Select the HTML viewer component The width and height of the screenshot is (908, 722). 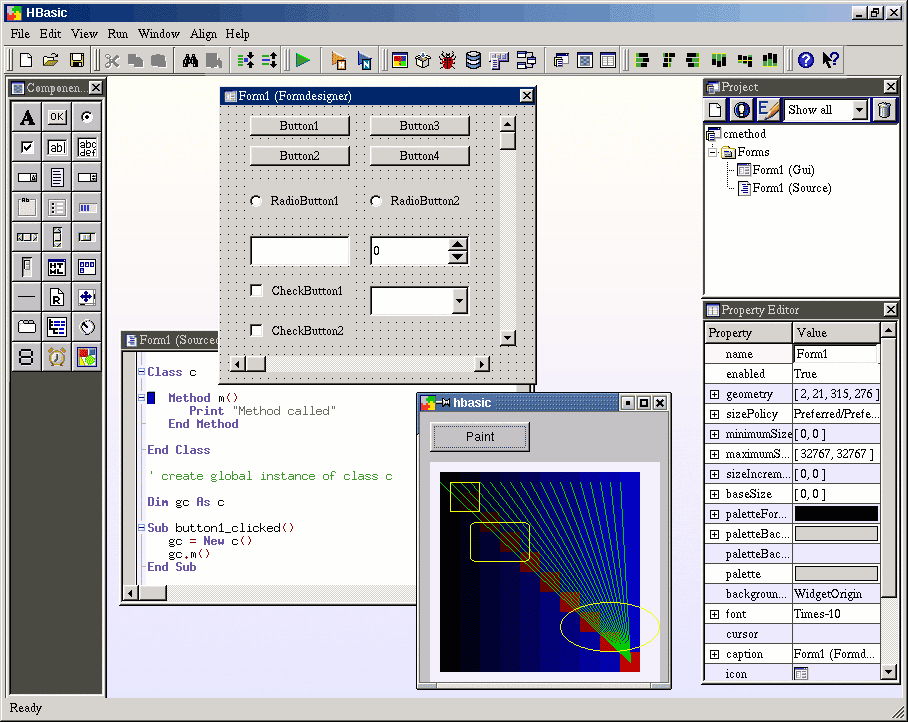tap(57, 267)
